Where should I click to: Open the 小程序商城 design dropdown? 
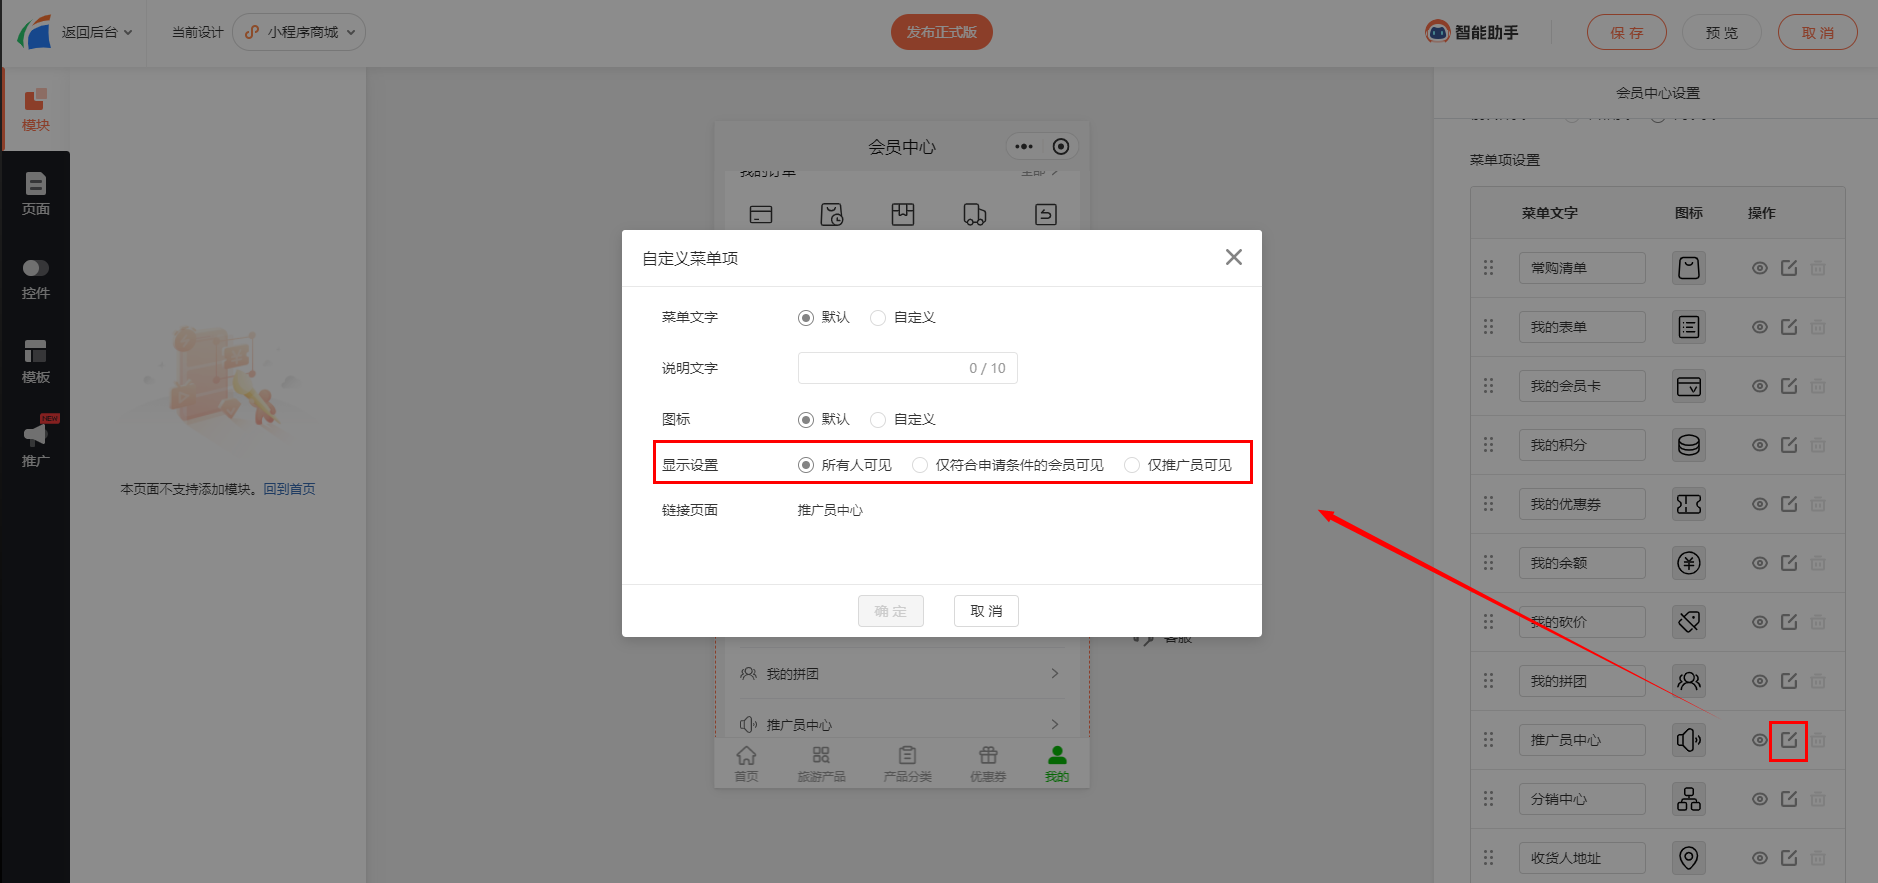[x=299, y=32]
